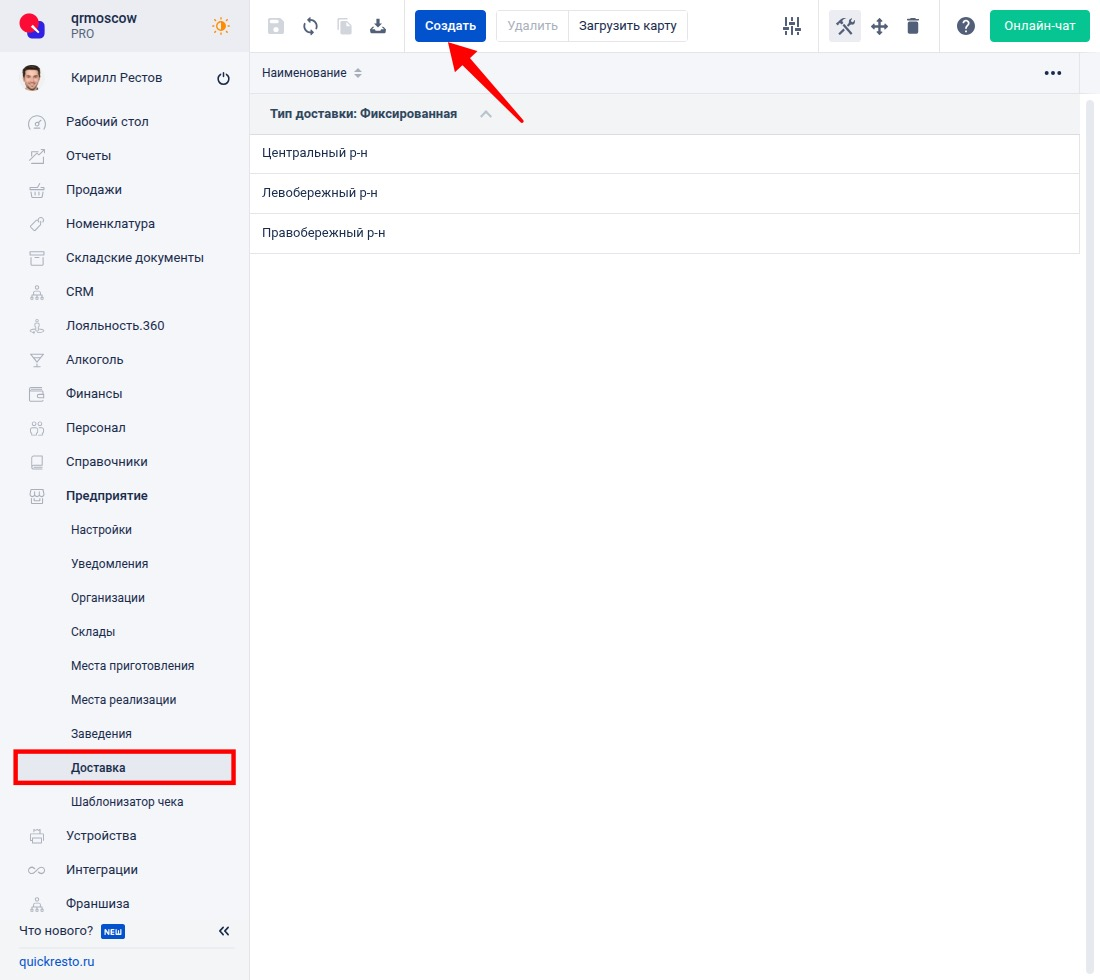This screenshot has width=1100, height=980.
Task: Click the download export icon
Action: click(378, 26)
